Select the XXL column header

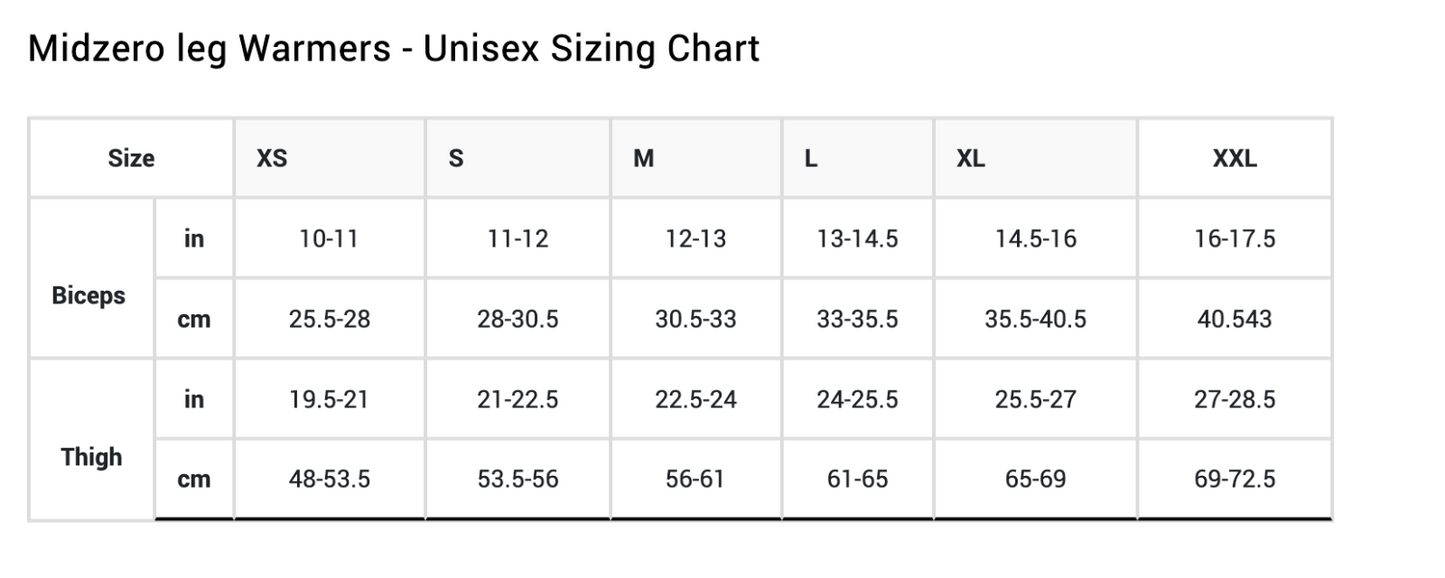[x=1234, y=158]
